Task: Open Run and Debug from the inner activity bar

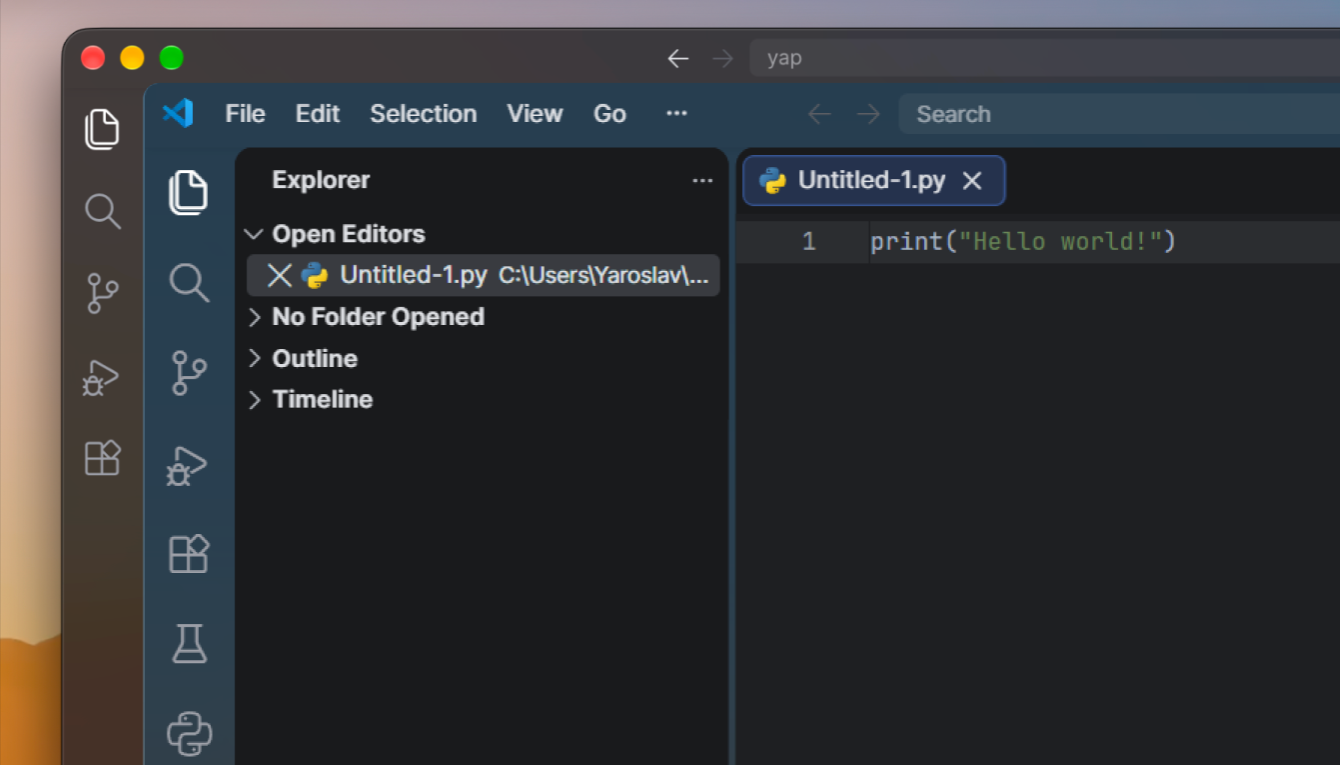Action: coord(187,465)
